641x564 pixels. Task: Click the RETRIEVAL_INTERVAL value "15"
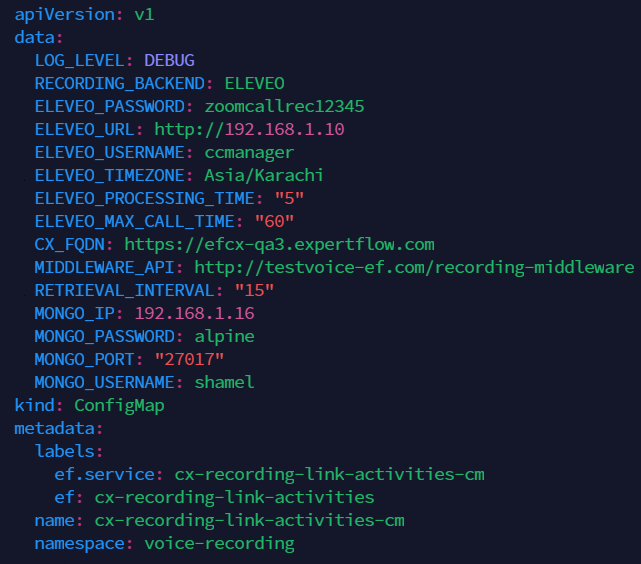pos(254,291)
